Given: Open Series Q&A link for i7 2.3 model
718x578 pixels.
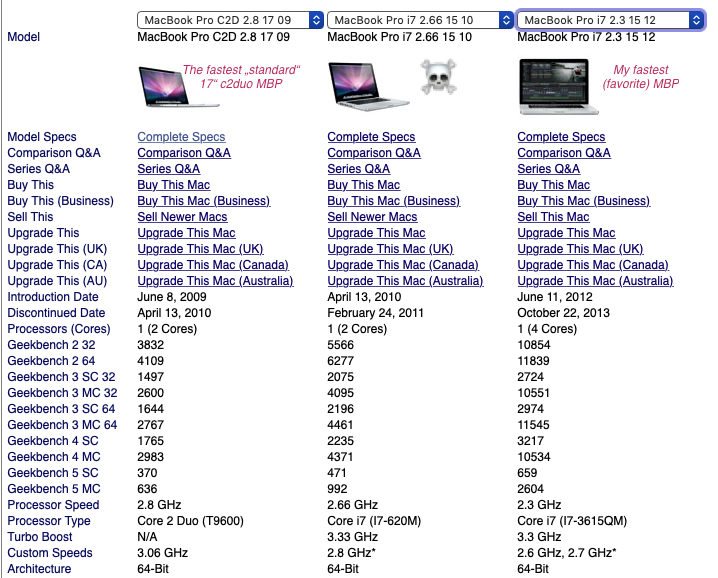Looking at the screenshot, I should click(x=549, y=169).
